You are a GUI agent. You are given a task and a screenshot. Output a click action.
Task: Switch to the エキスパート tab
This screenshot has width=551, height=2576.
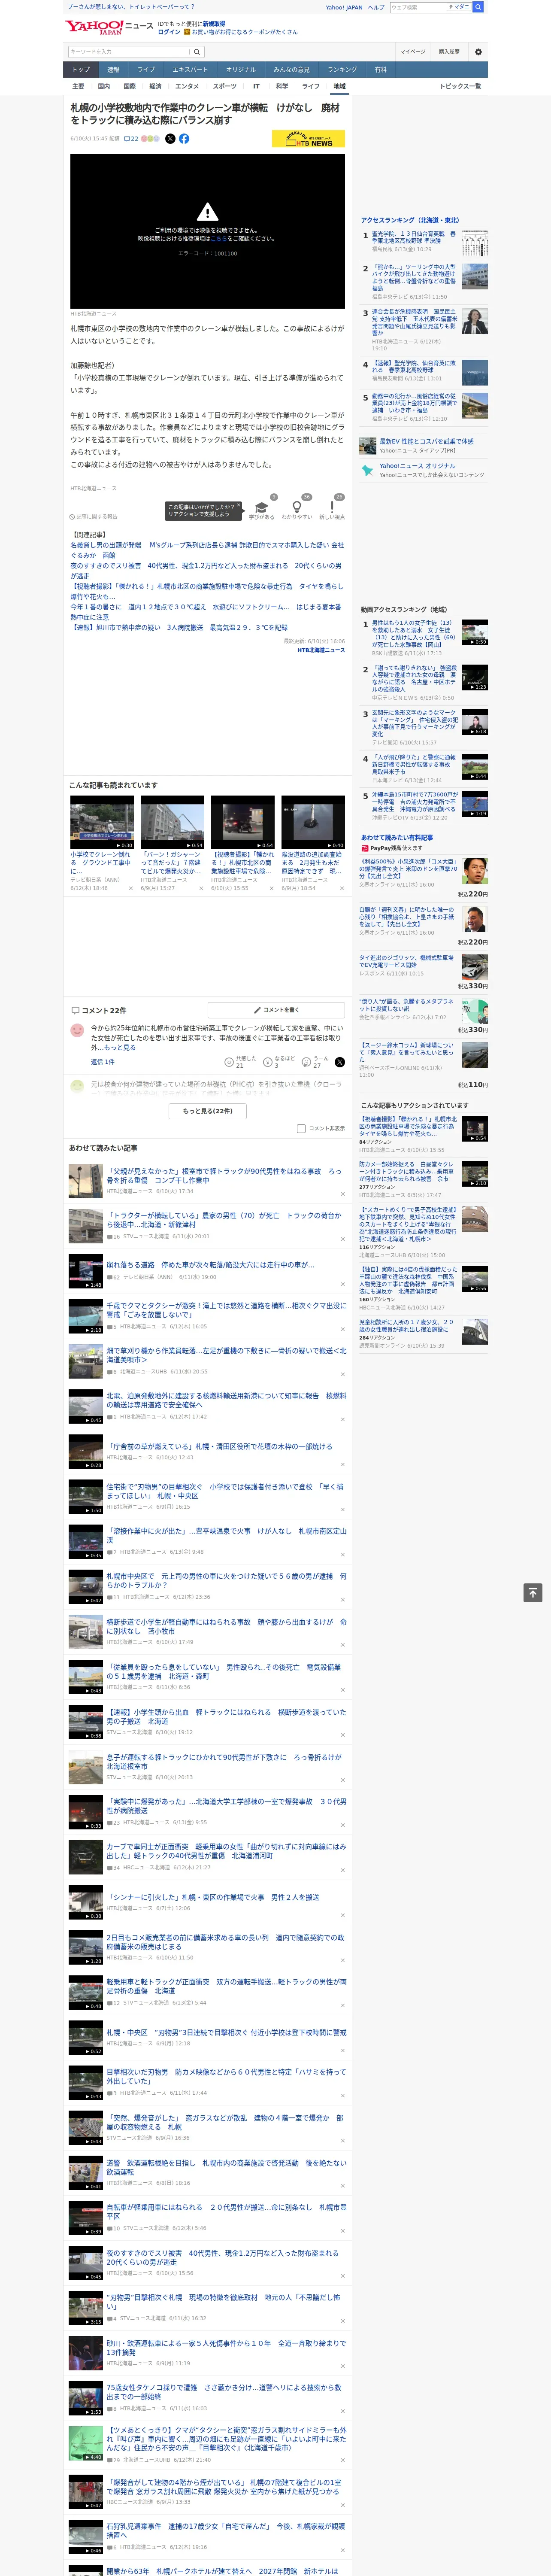click(190, 70)
